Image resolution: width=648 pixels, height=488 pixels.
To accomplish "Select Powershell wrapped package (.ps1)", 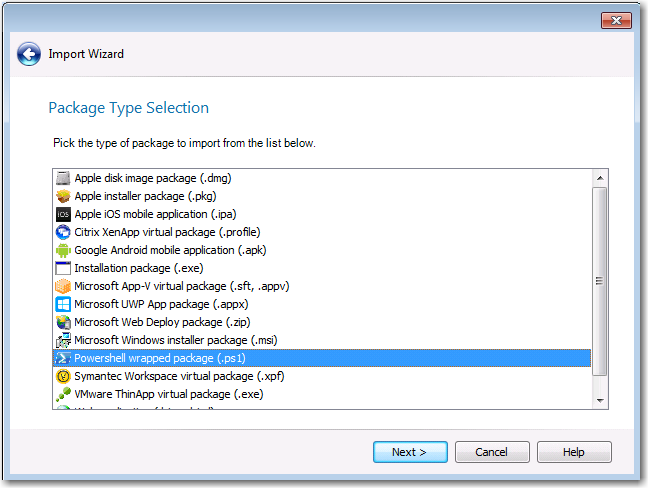I will coord(322,358).
